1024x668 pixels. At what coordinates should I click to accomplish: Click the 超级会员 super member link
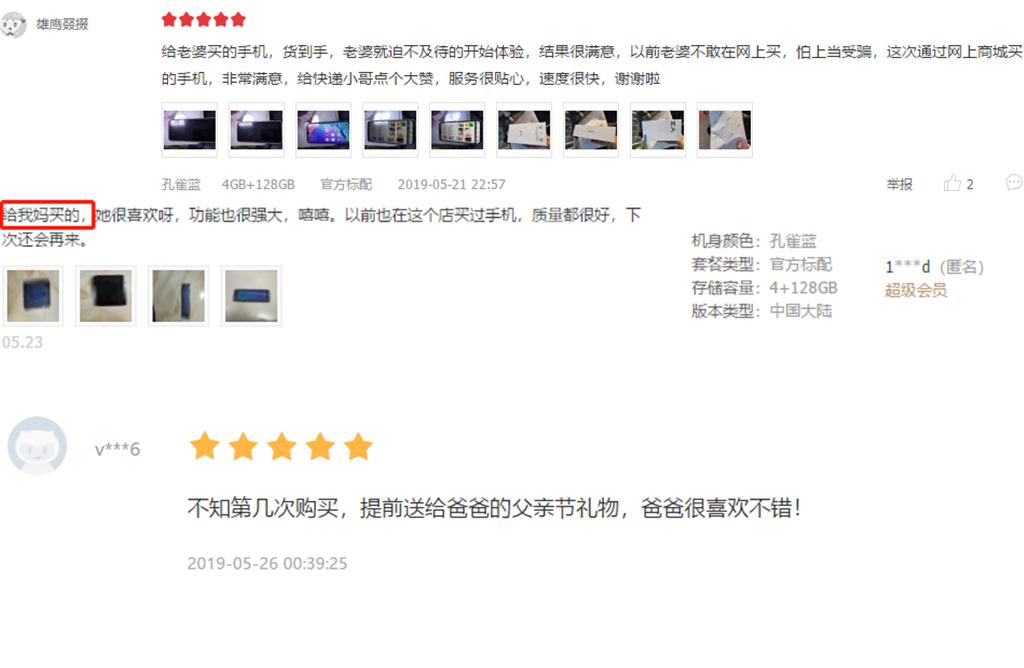[916, 290]
